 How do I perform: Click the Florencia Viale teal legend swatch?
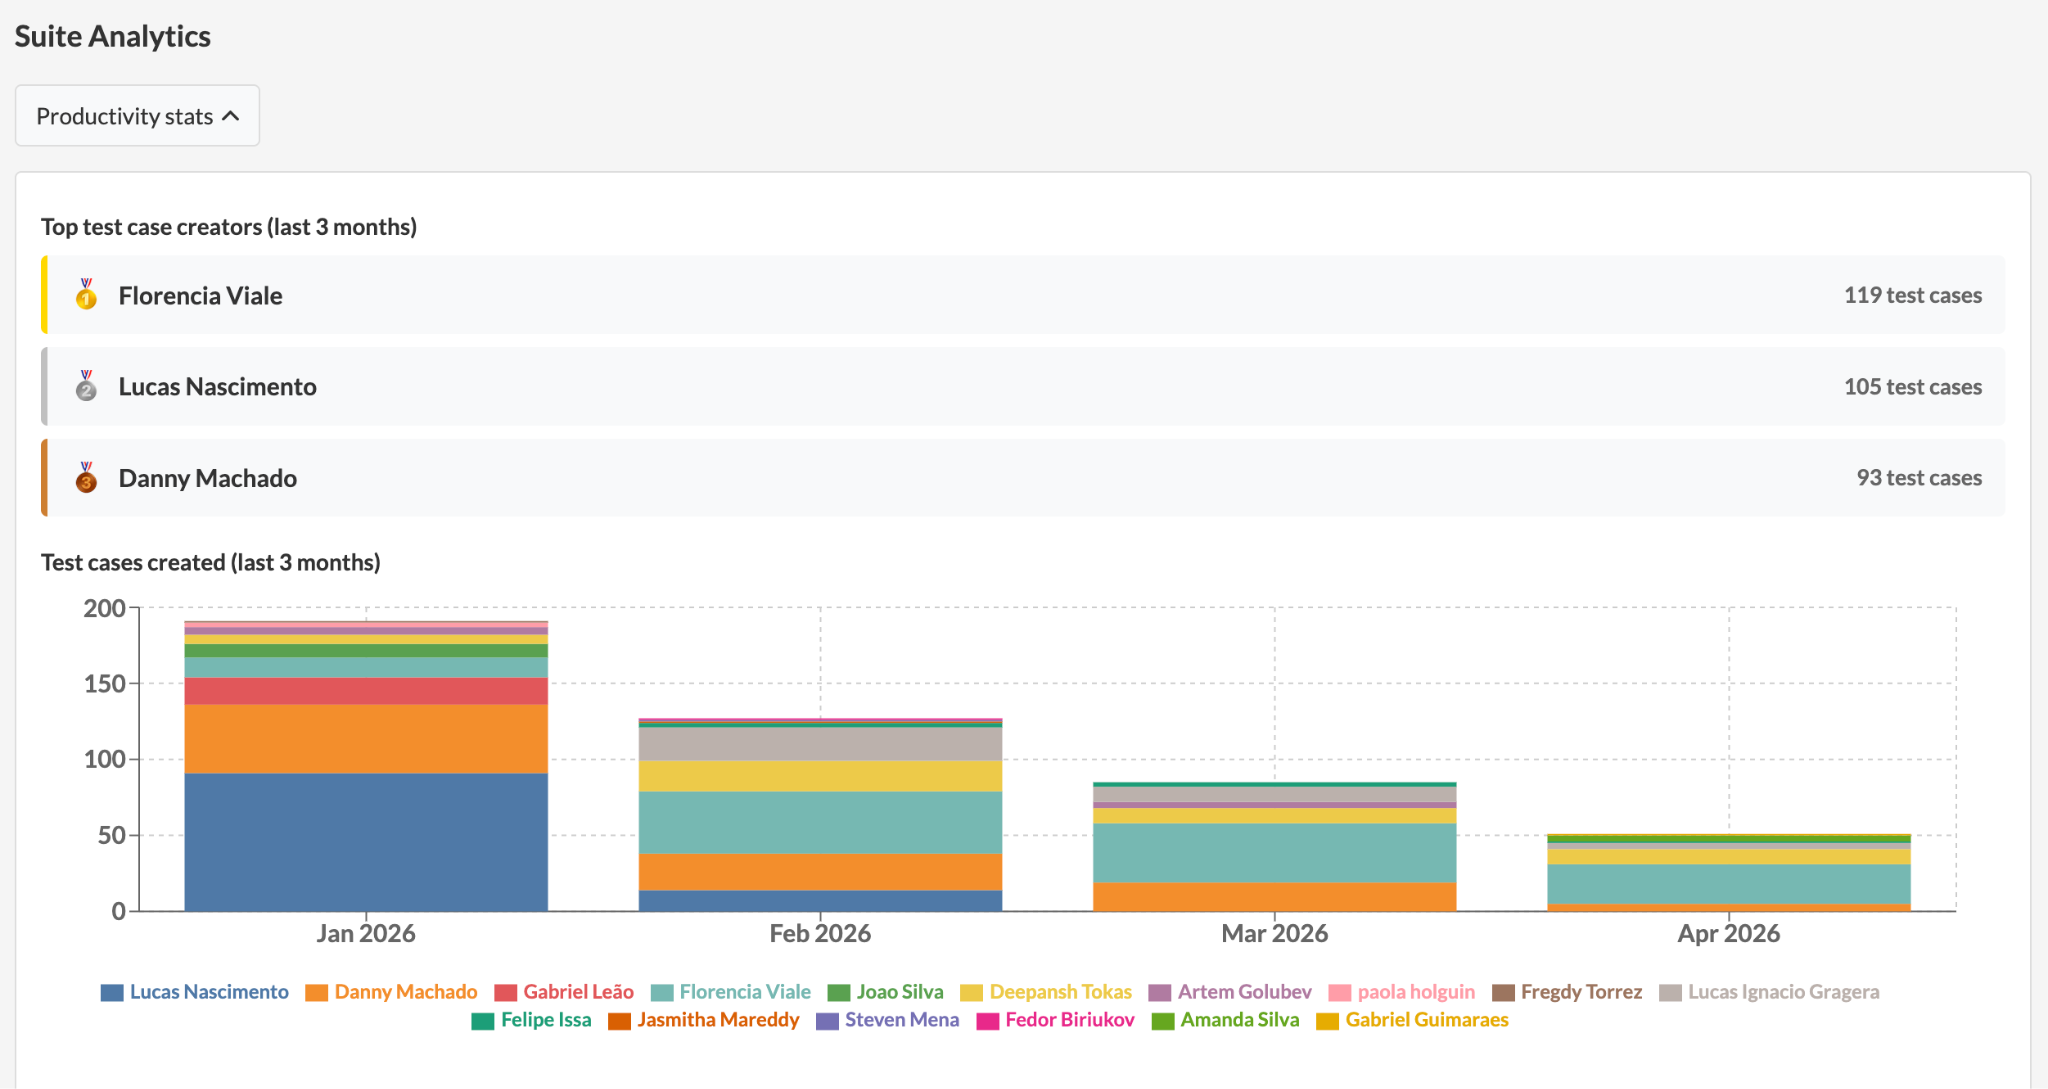(x=662, y=993)
